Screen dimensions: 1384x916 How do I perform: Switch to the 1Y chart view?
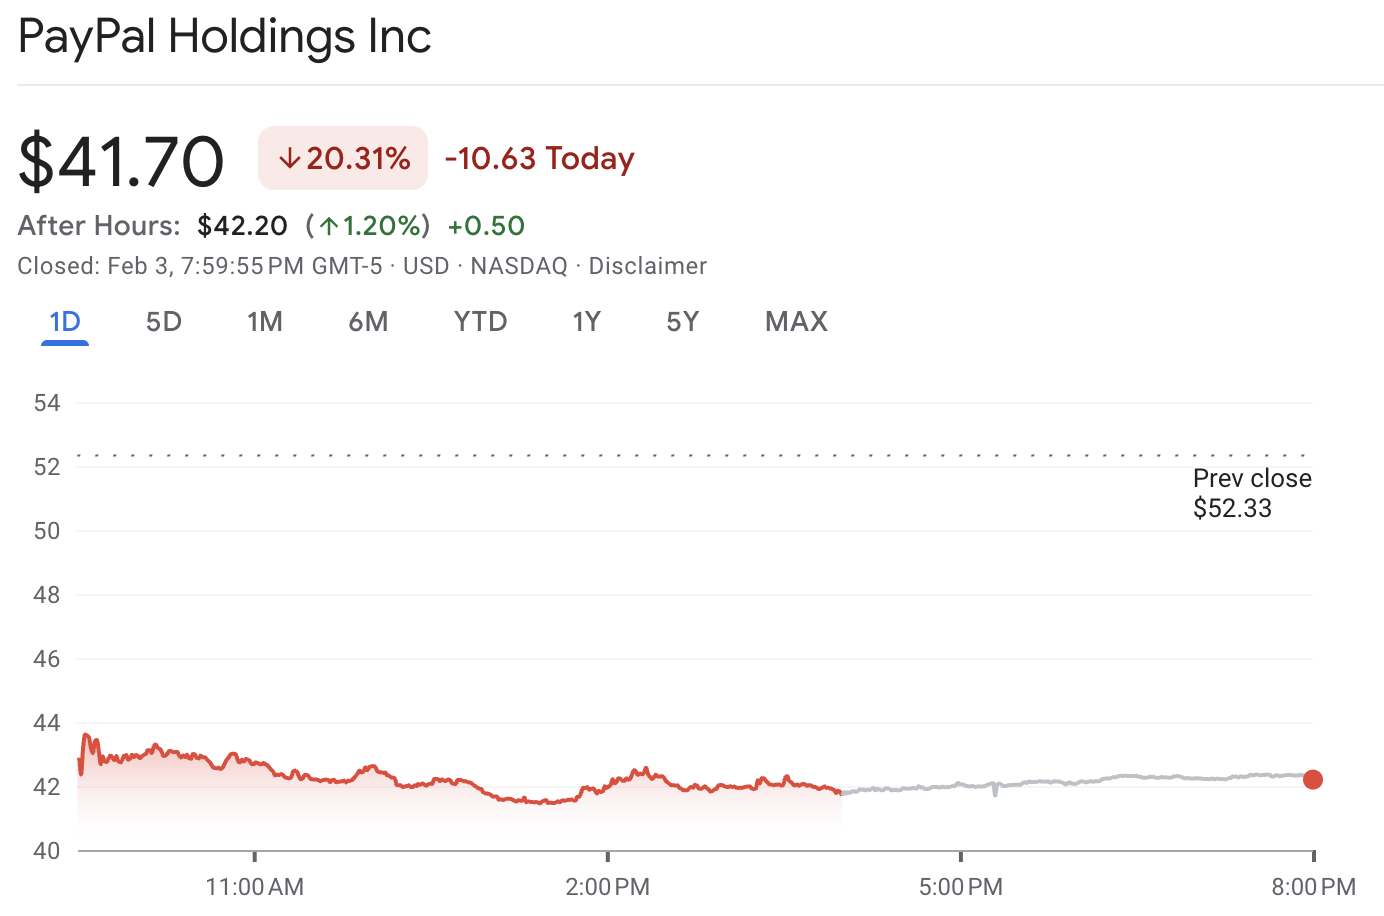(x=587, y=322)
